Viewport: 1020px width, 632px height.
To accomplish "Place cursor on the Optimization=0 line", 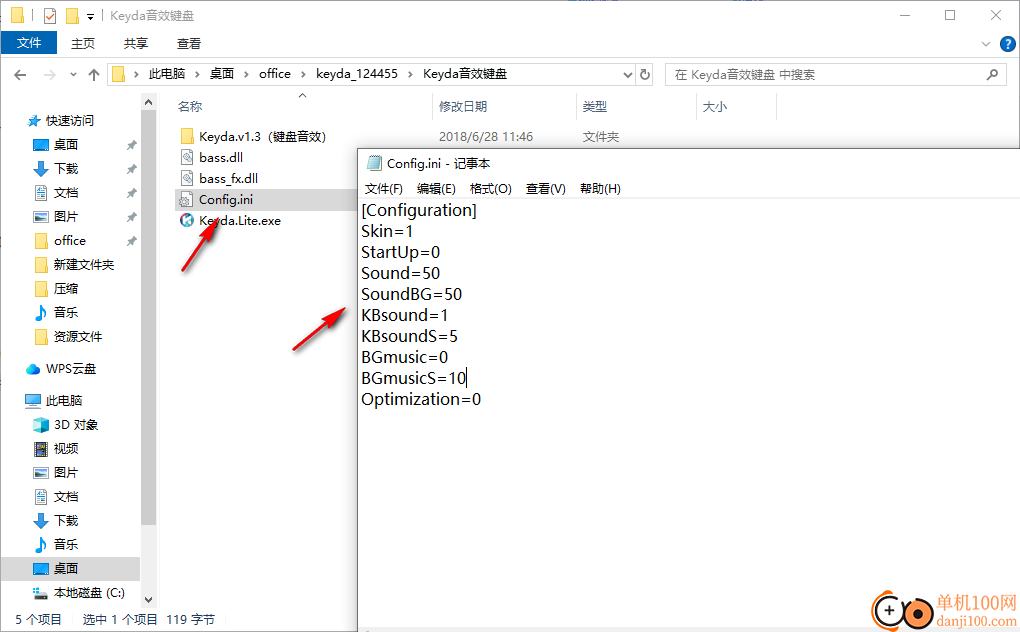I will click(421, 399).
